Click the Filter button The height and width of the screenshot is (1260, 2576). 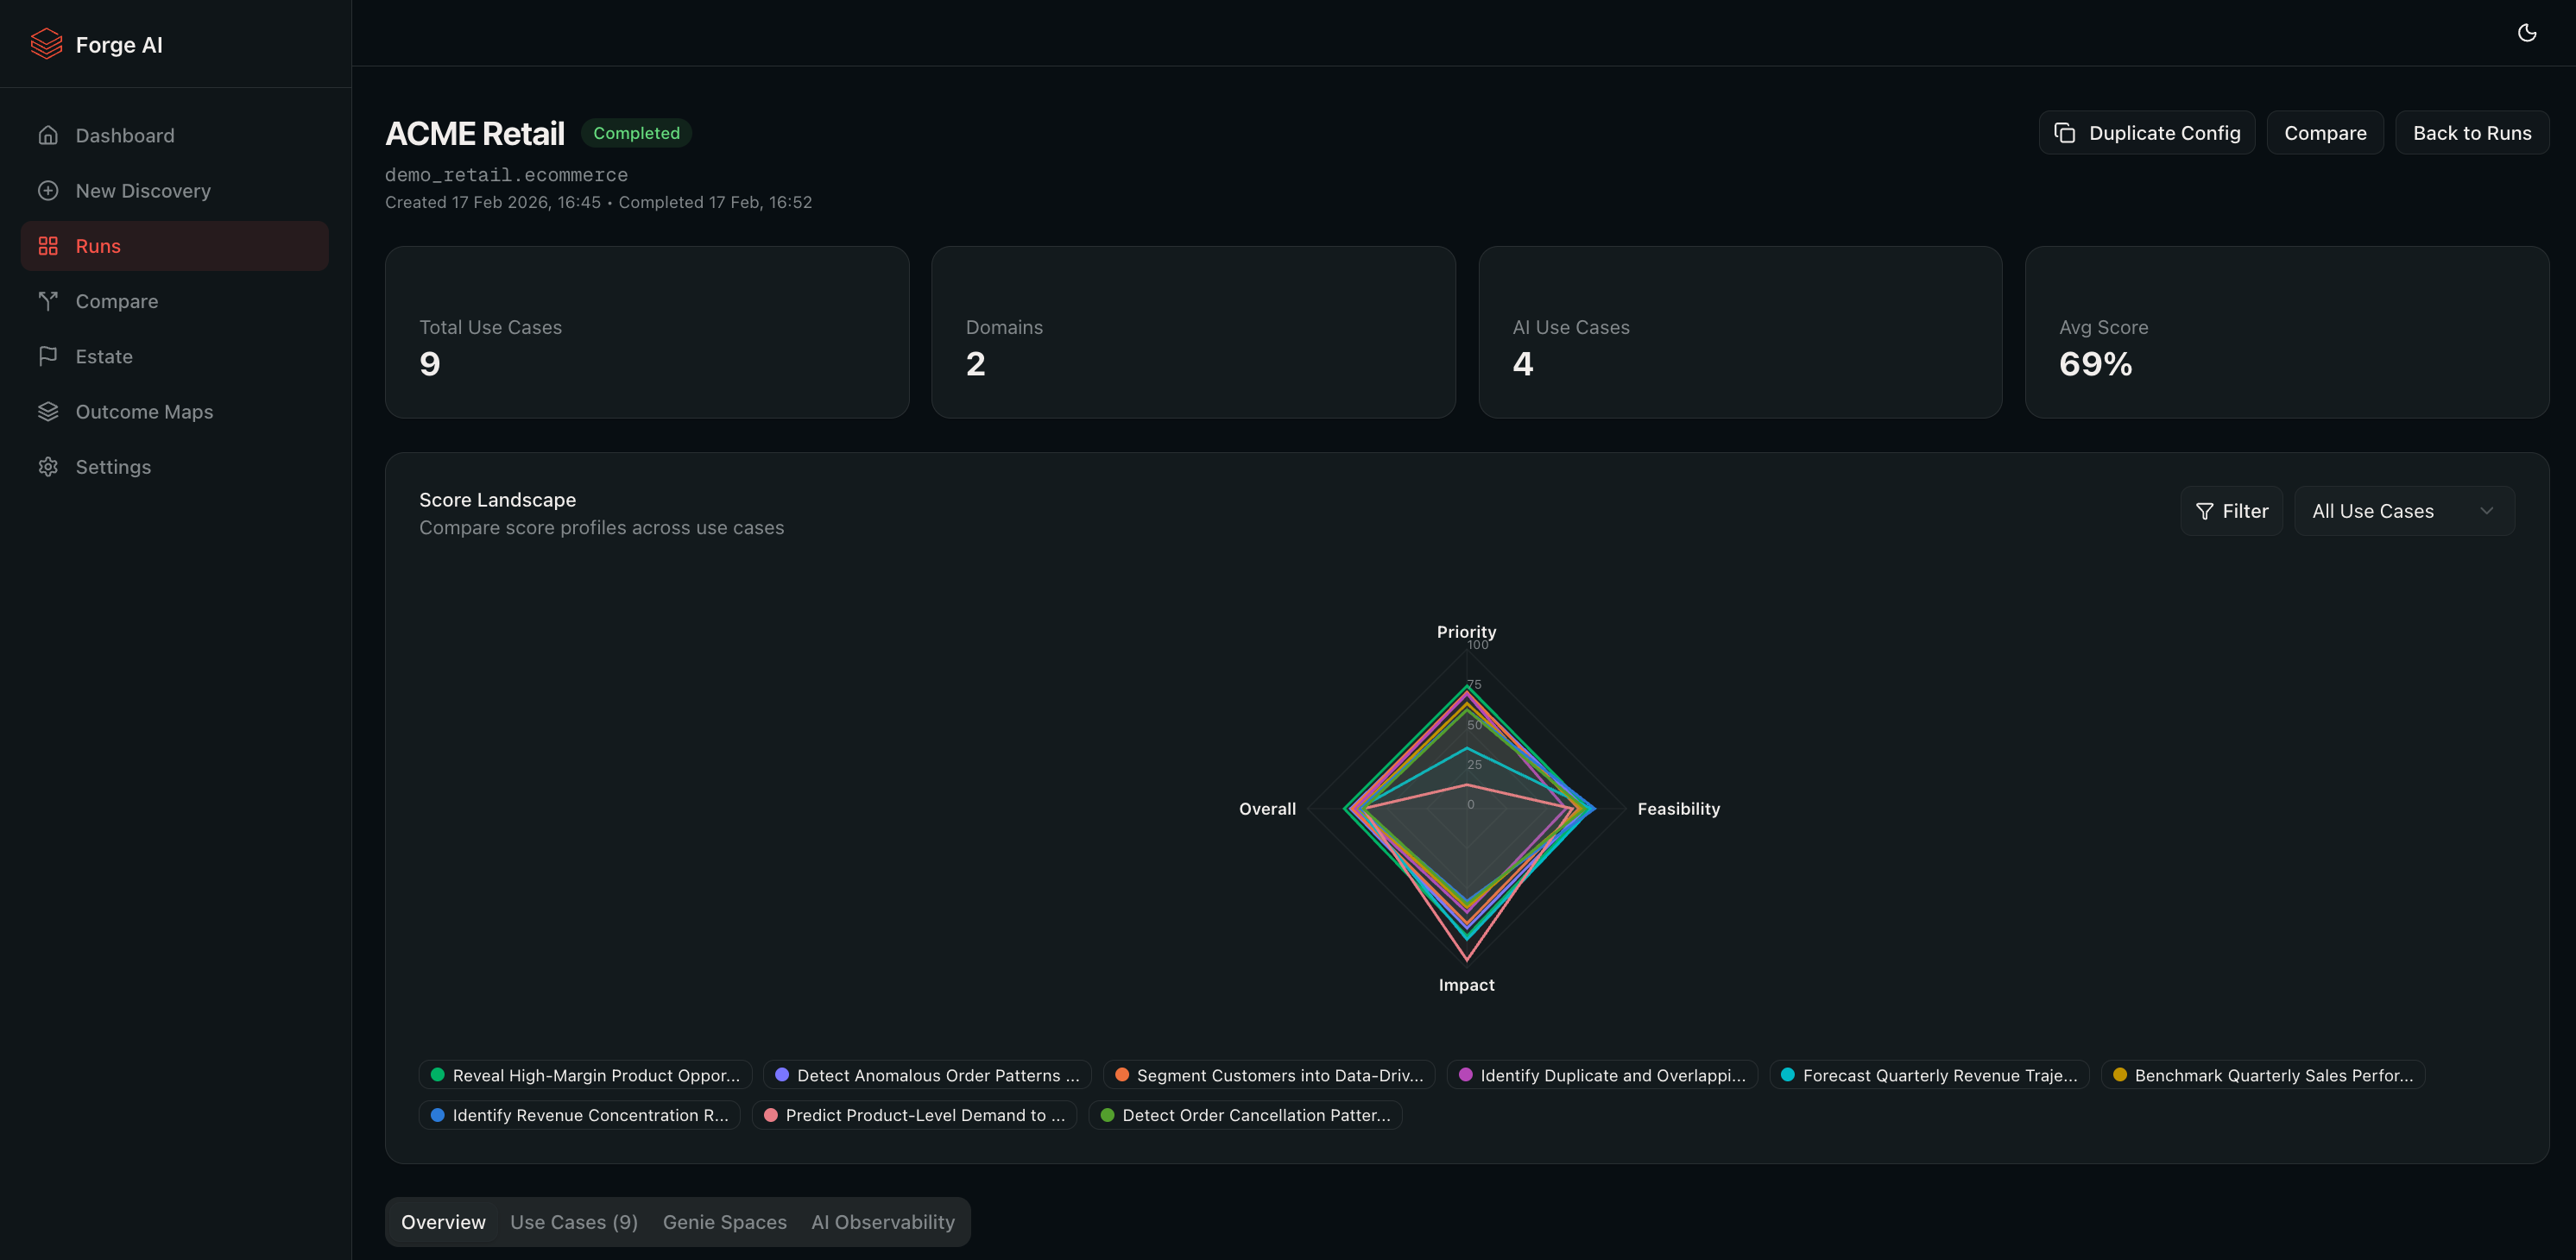[x=2231, y=511]
